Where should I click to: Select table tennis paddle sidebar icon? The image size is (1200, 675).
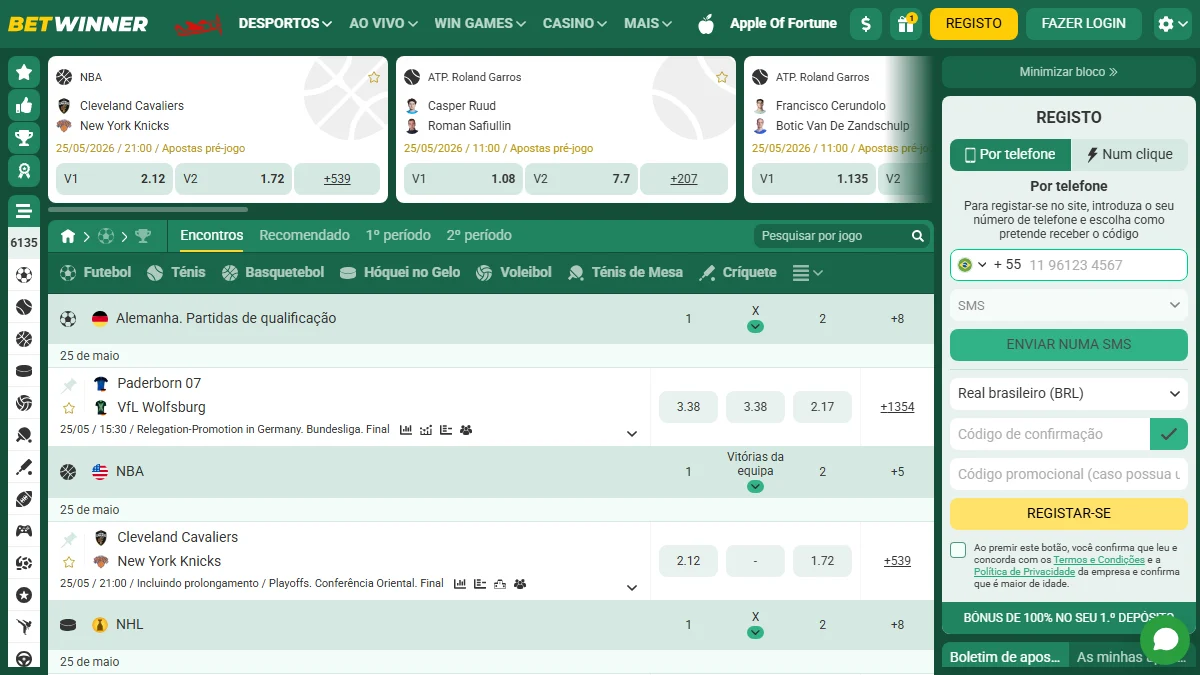click(24, 435)
